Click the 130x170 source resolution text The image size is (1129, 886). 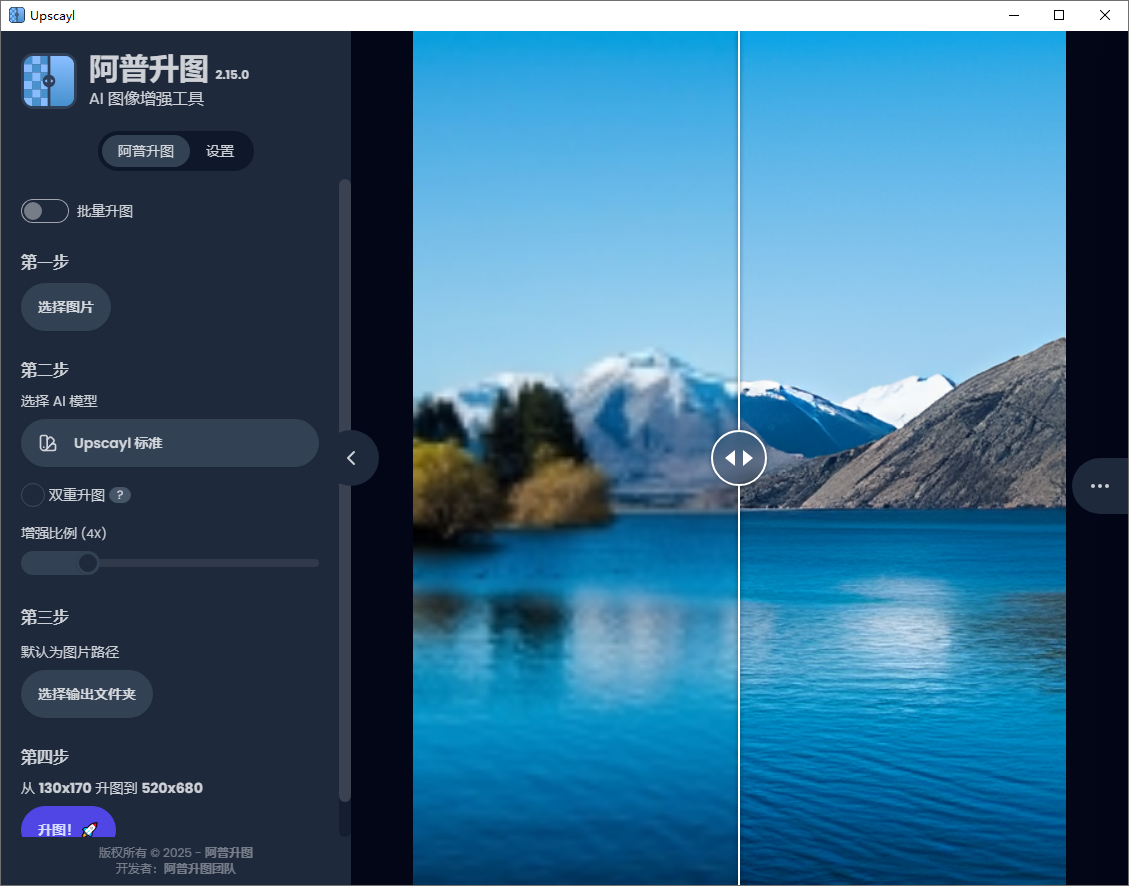pos(65,788)
